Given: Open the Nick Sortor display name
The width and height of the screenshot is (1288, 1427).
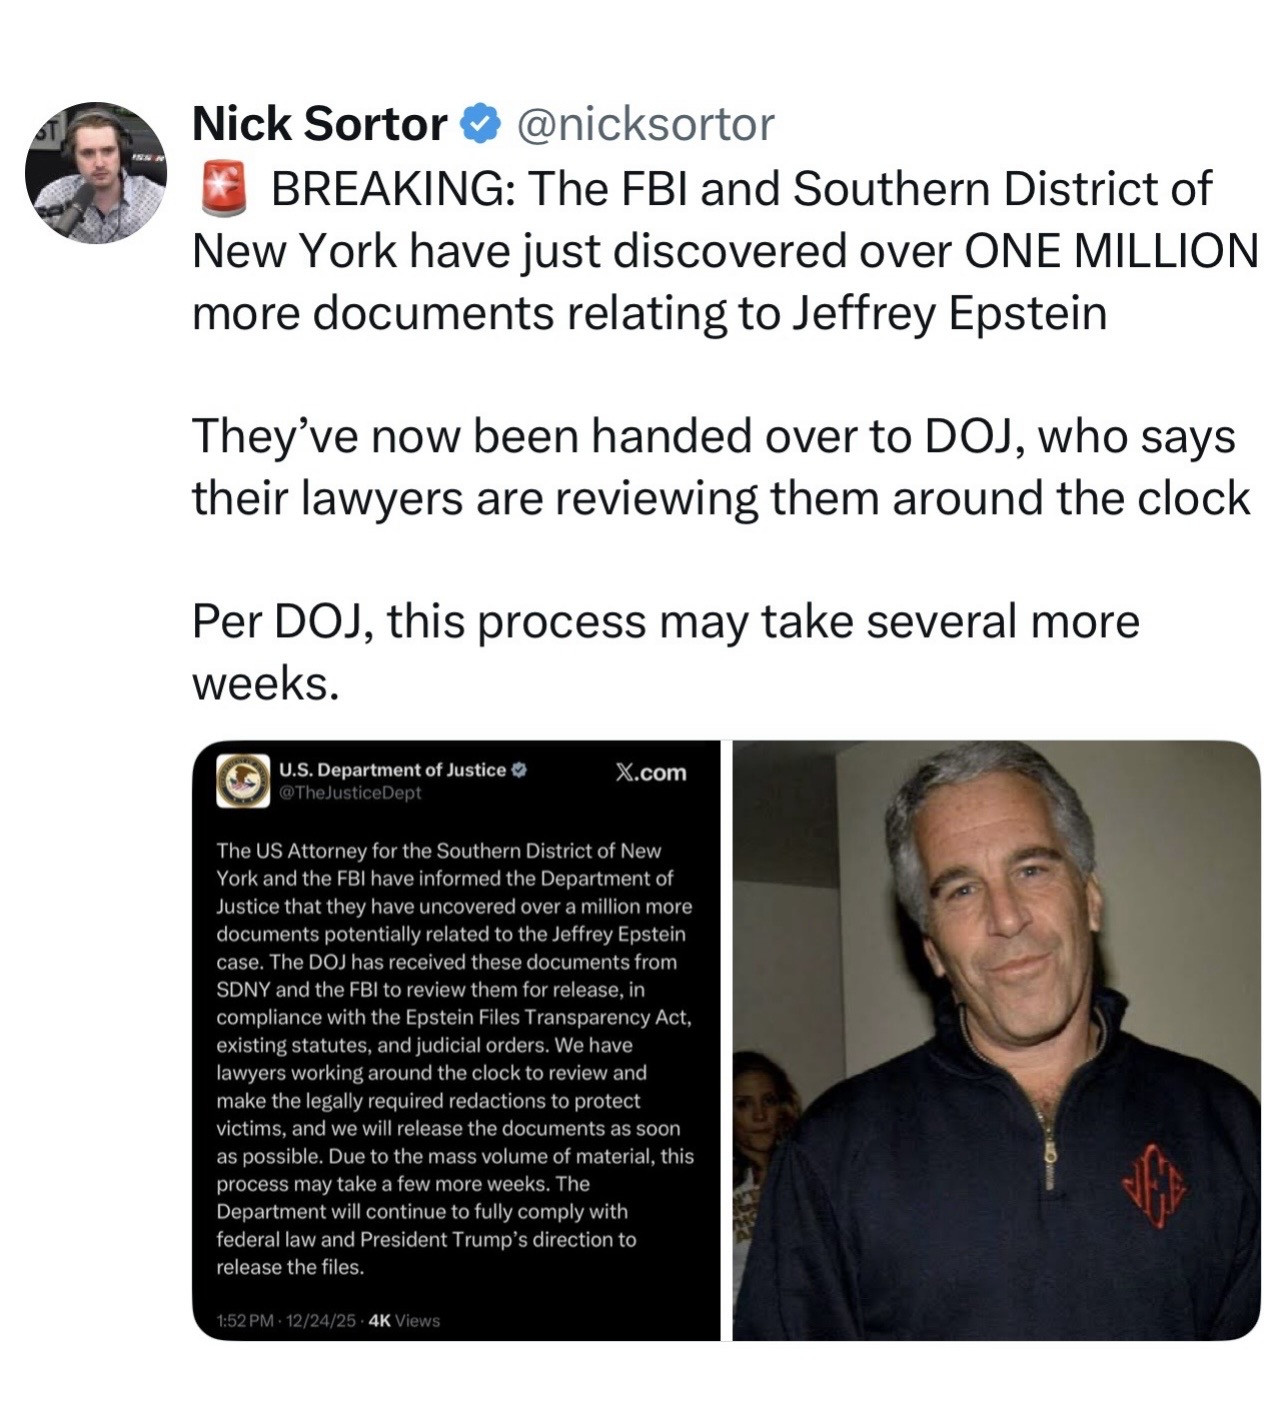Looking at the screenshot, I should point(319,124).
